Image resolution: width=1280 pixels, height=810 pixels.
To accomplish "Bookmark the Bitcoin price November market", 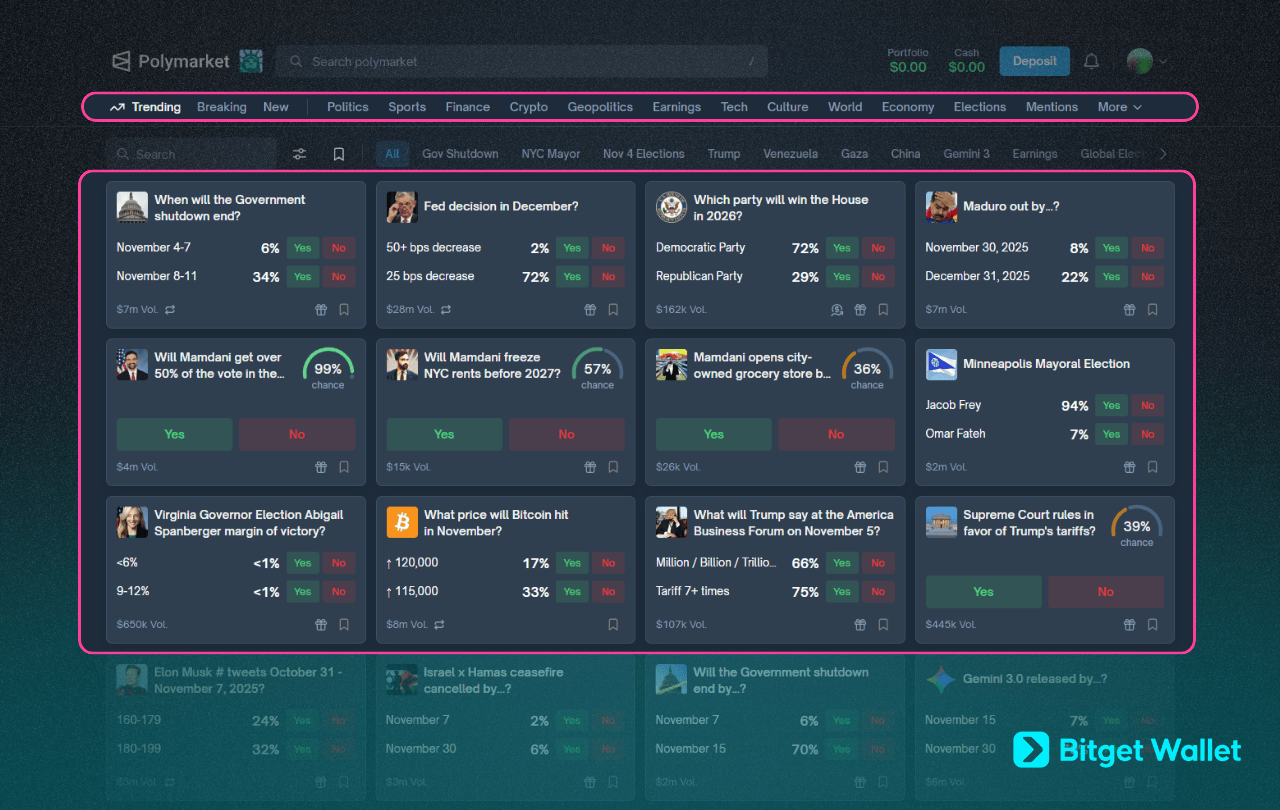I will point(613,625).
